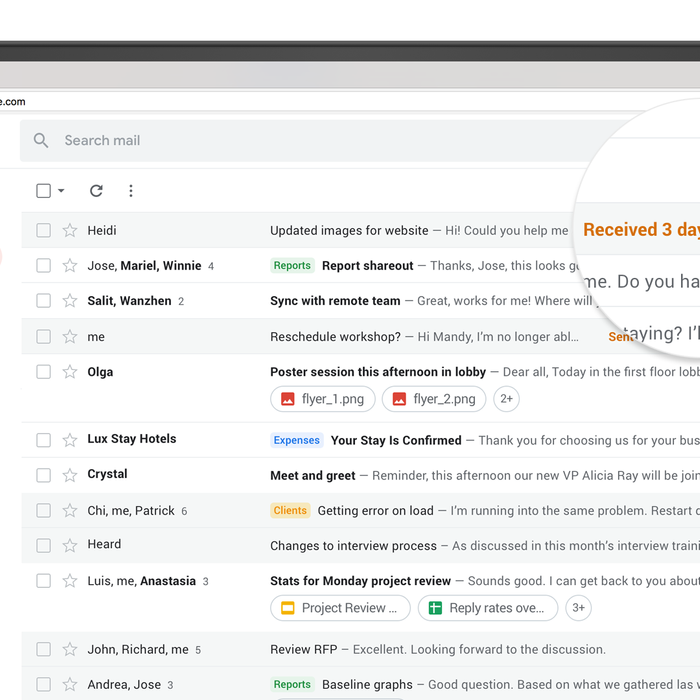Screen dimensions: 700x700
Task: Open the Changes to interview process email
Action: click(353, 546)
